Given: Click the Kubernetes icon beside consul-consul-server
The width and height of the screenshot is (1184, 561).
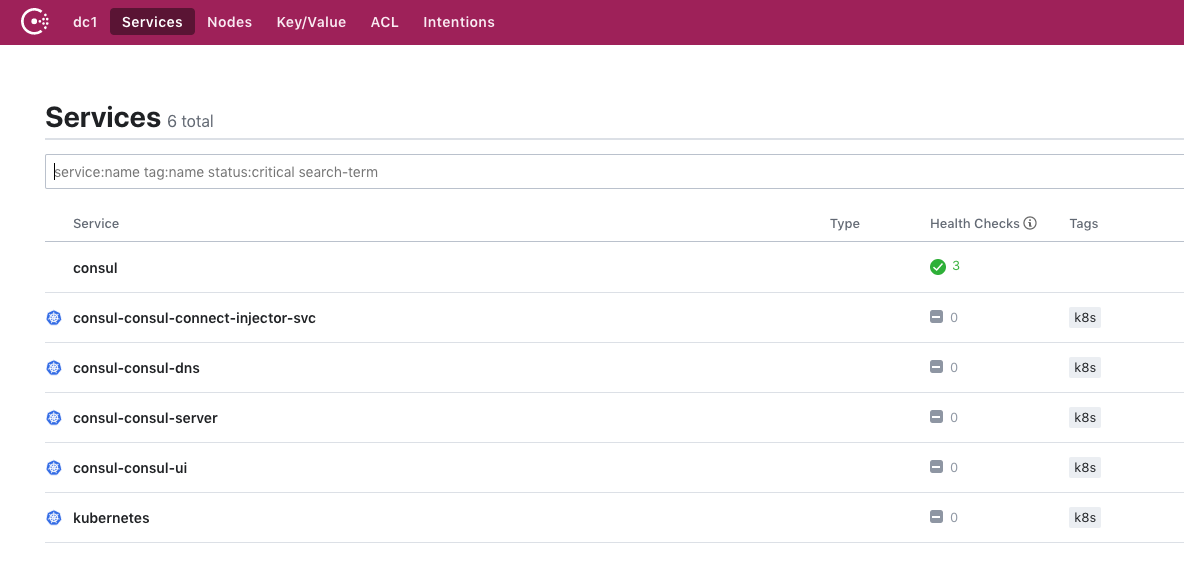Looking at the screenshot, I should tap(54, 418).
